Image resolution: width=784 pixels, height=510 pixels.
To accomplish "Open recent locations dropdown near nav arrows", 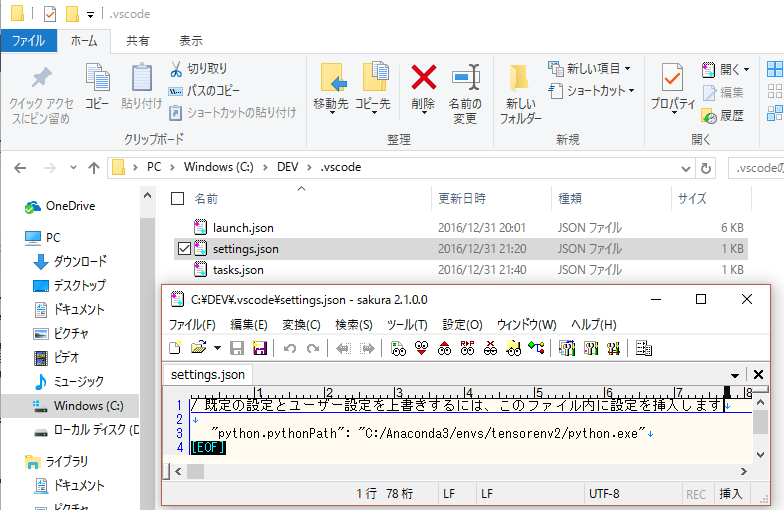I will click(x=74, y=168).
